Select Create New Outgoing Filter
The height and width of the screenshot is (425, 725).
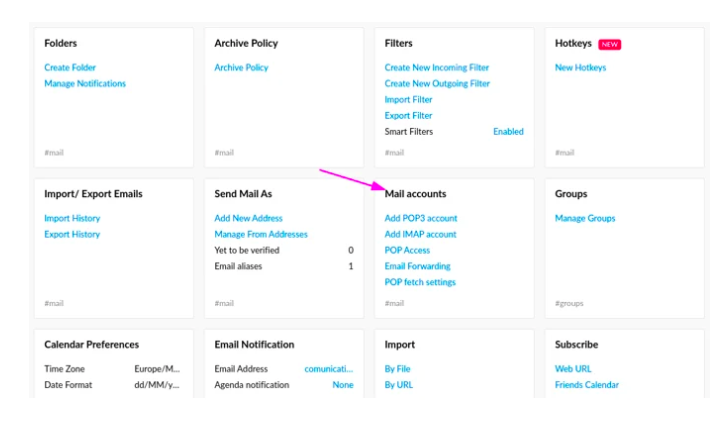click(x=437, y=84)
